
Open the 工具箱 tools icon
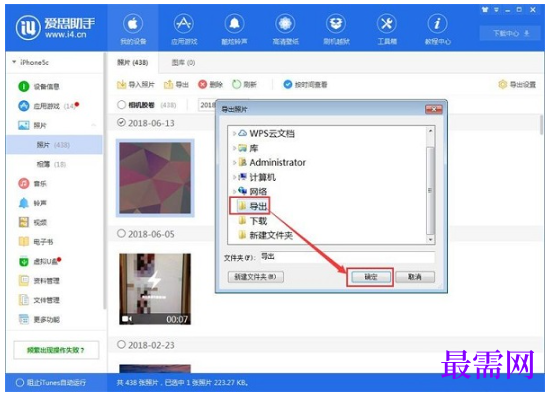(x=387, y=24)
